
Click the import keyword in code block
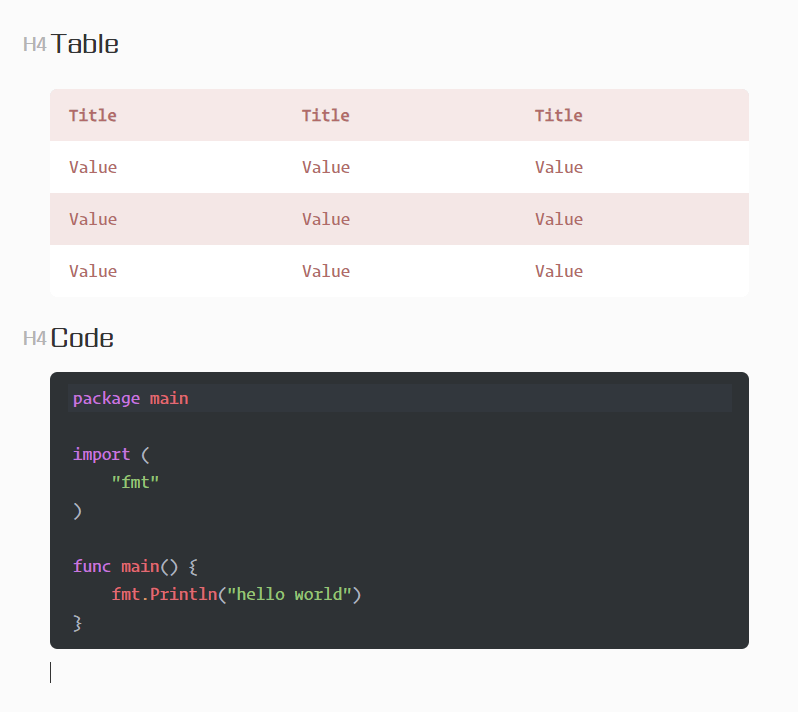click(x=101, y=454)
